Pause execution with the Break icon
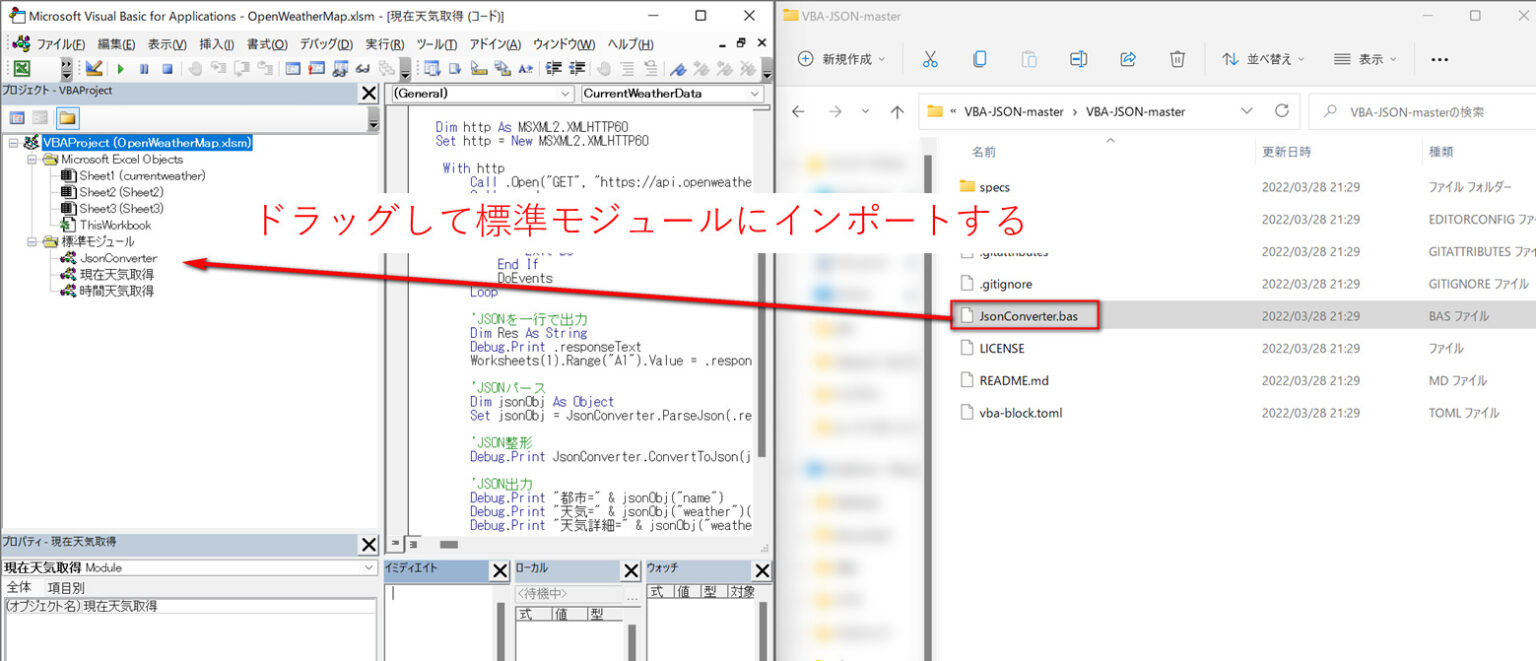Image resolution: width=1536 pixels, height=661 pixels. [144, 68]
